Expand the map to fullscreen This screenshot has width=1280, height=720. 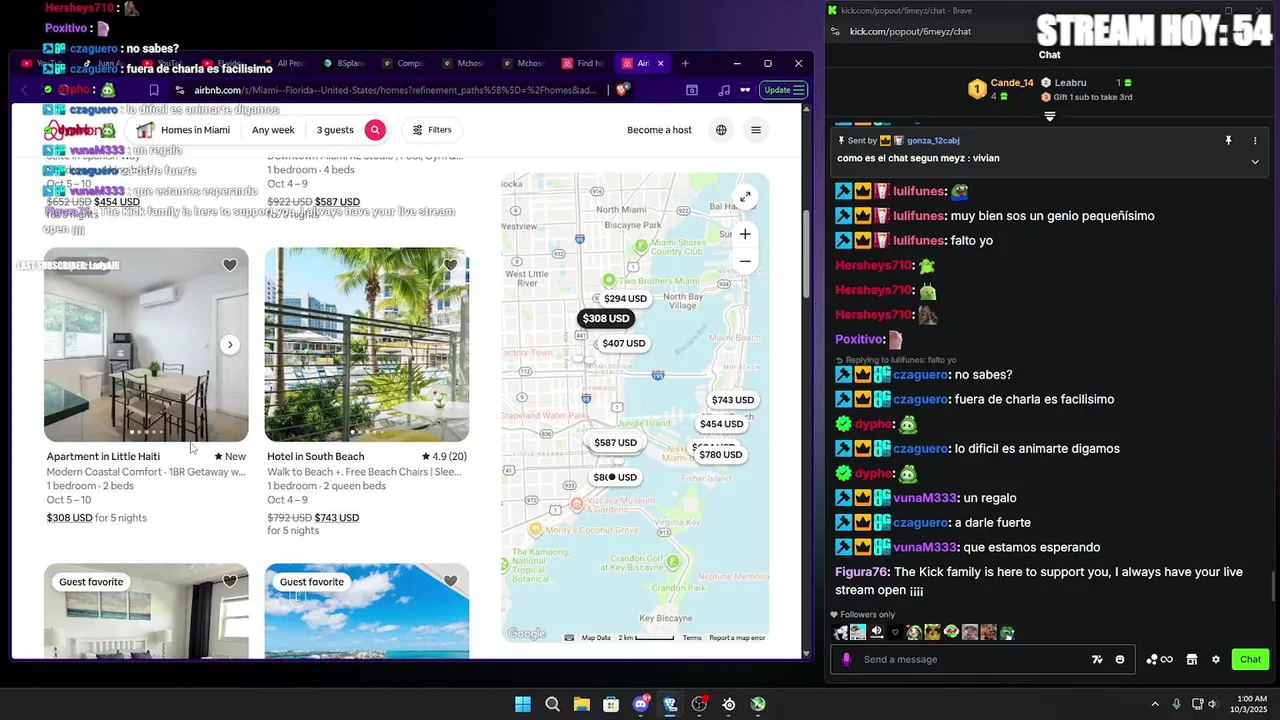[745, 197]
